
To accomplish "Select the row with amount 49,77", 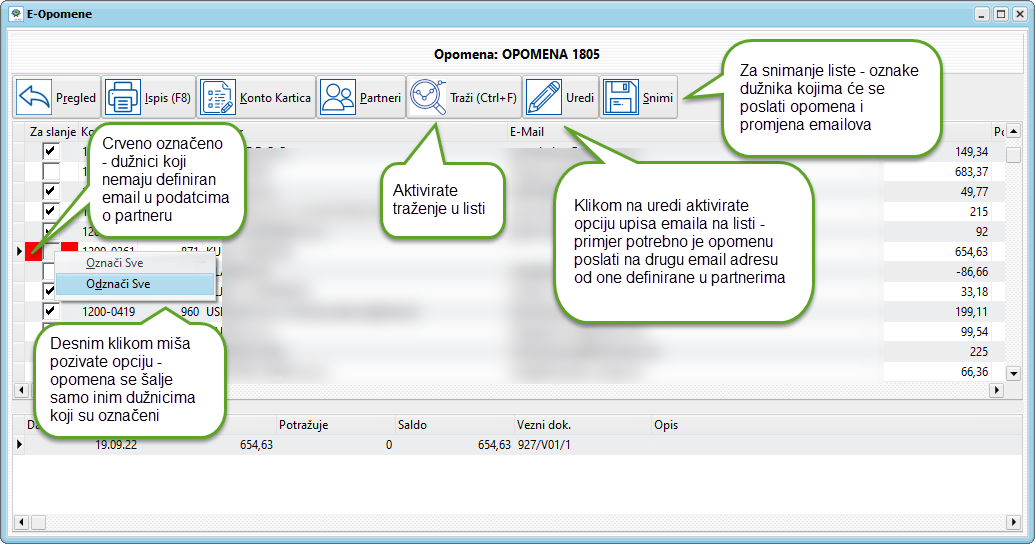I will 508,191.
